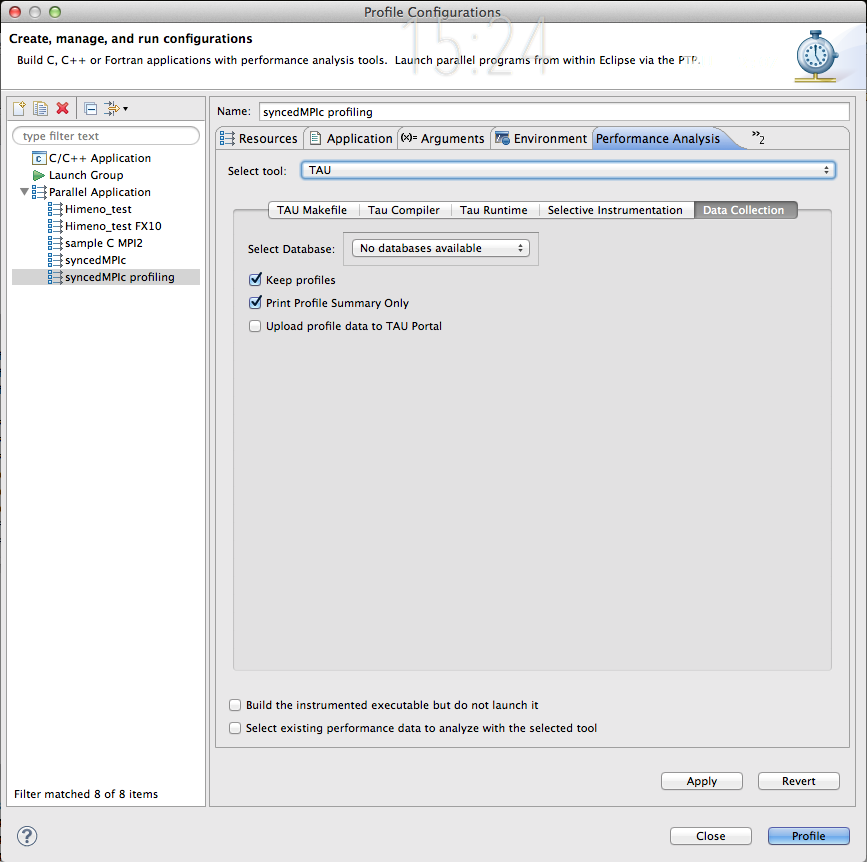Click the Resources tab icon
This screenshot has width=867, height=862.
(x=227, y=138)
